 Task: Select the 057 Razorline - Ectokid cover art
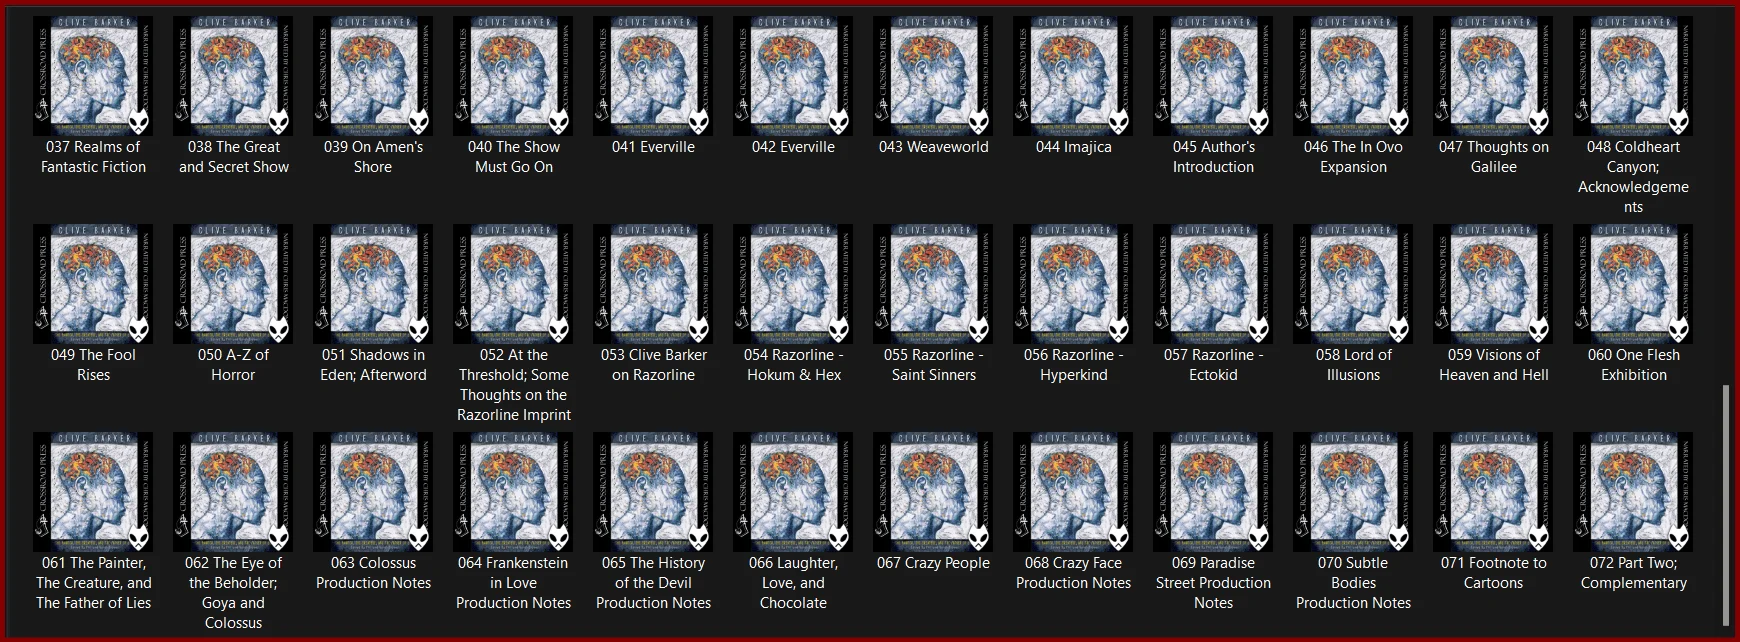[1213, 284]
